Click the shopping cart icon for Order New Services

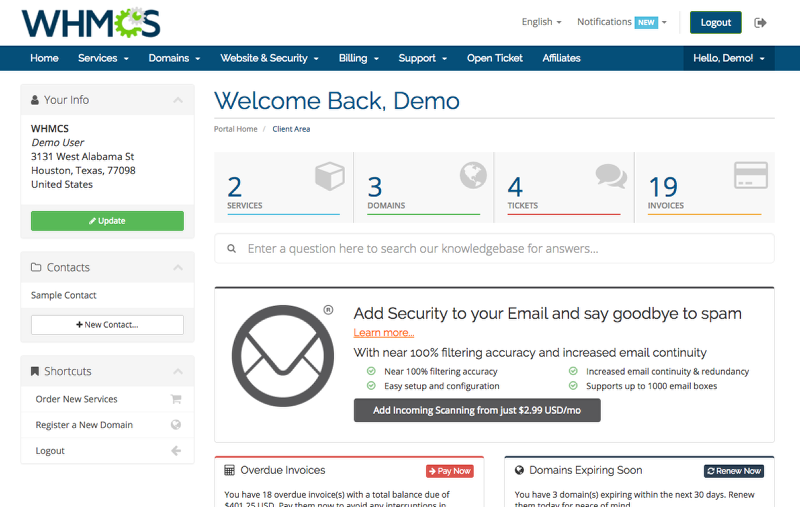[x=176, y=399]
